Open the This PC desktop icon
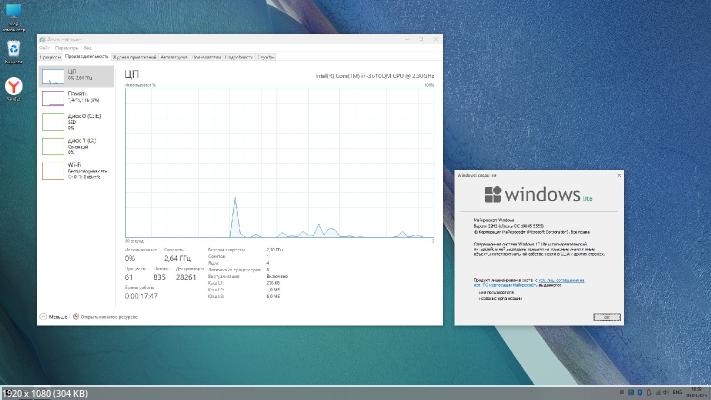 [14, 16]
